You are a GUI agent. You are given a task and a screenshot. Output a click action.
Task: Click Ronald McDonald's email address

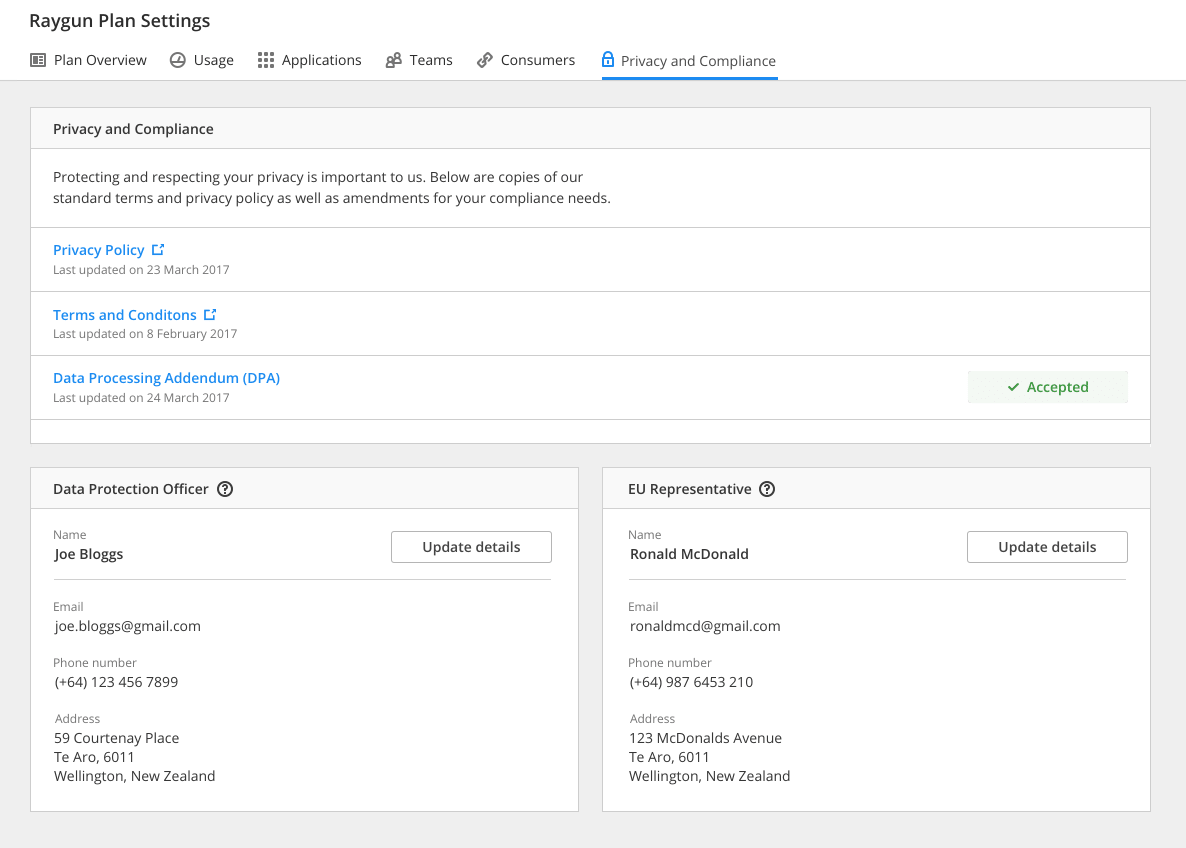tap(705, 626)
